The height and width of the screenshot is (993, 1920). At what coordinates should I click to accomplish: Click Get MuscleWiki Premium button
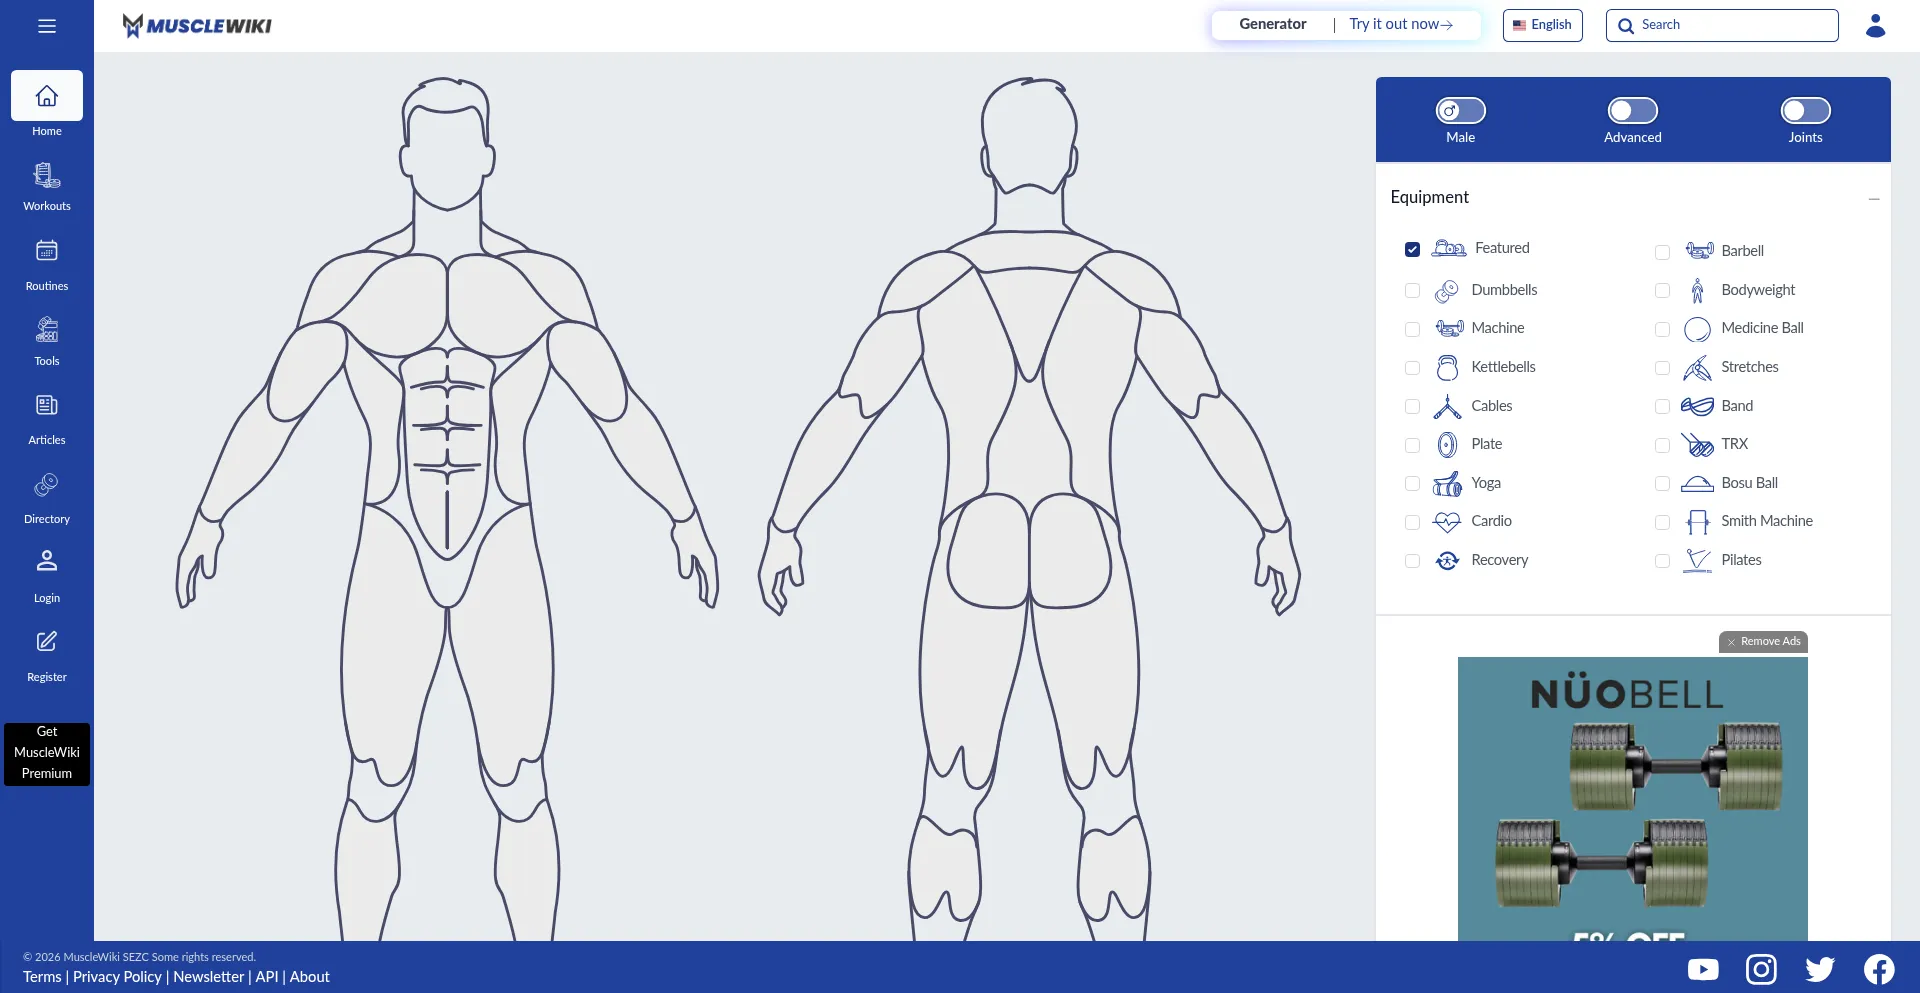point(47,753)
